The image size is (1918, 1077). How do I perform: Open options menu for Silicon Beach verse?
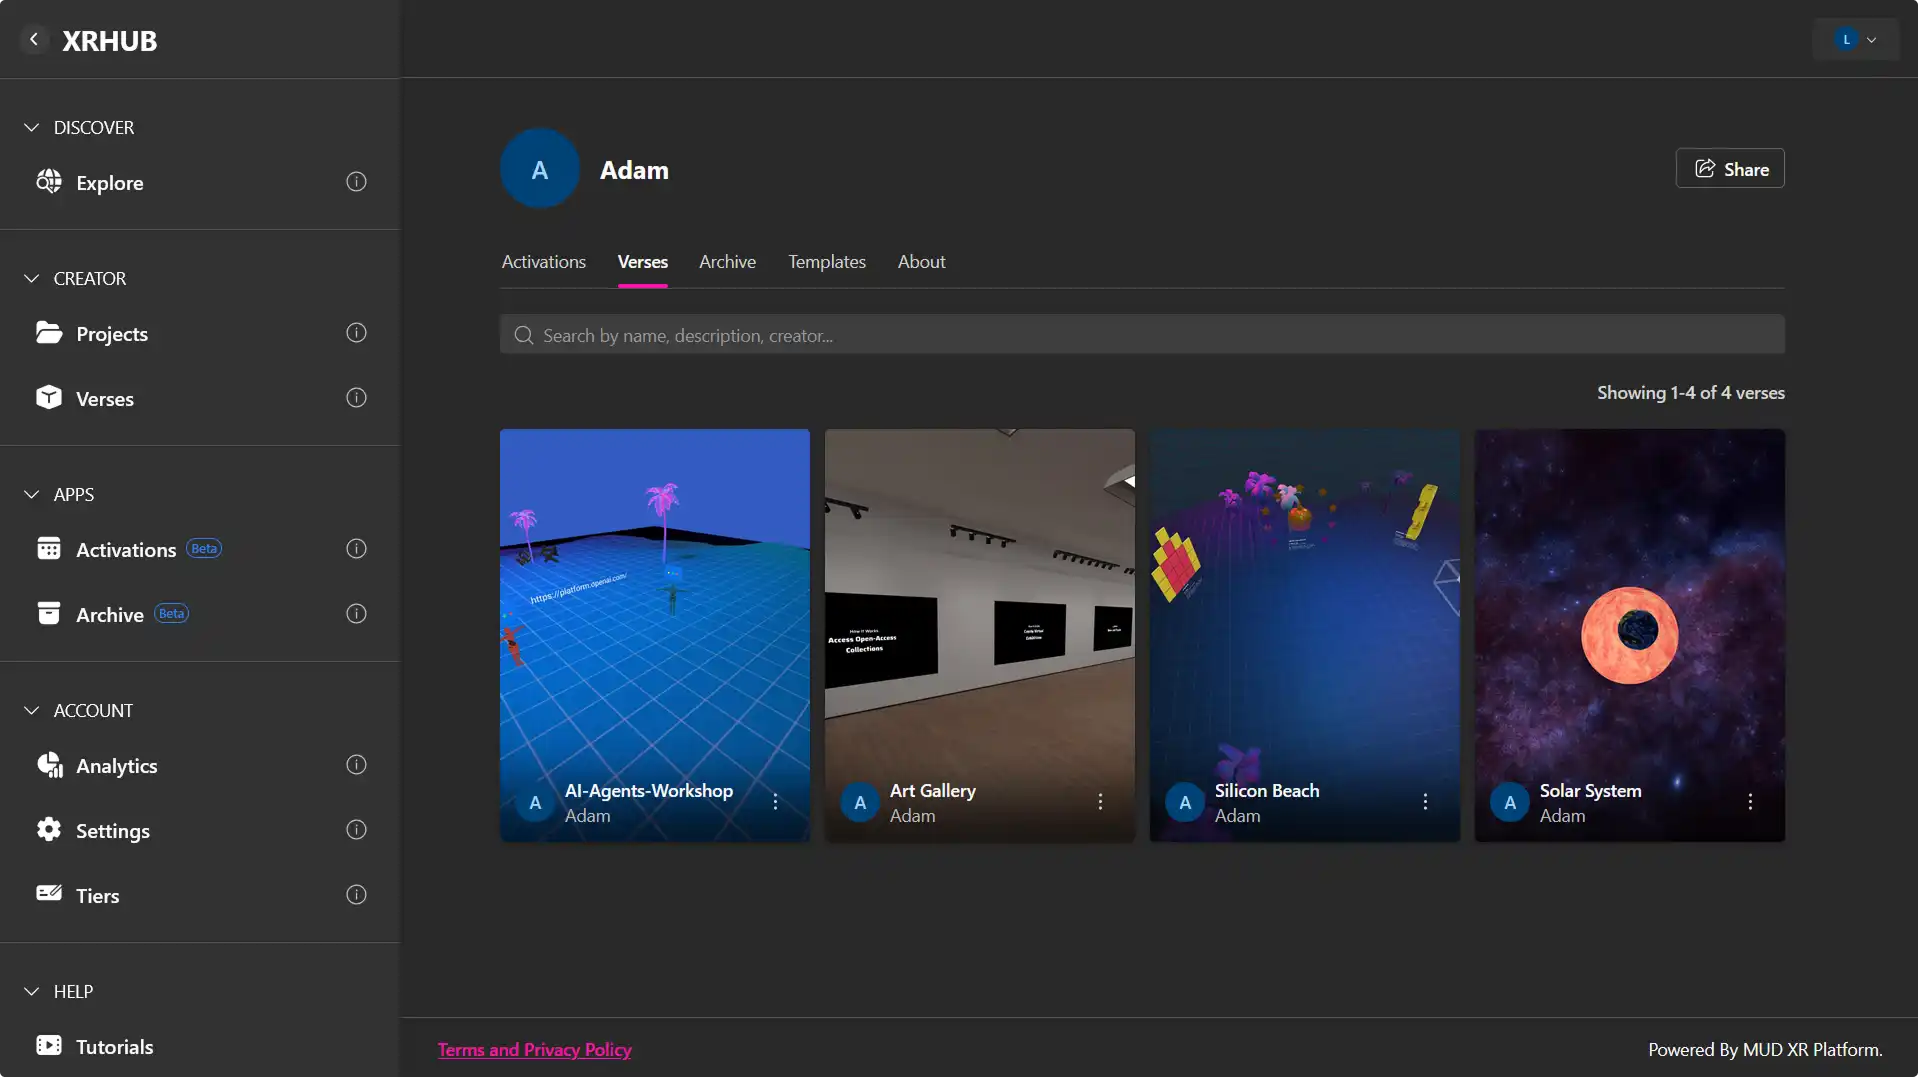click(x=1425, y=802)
